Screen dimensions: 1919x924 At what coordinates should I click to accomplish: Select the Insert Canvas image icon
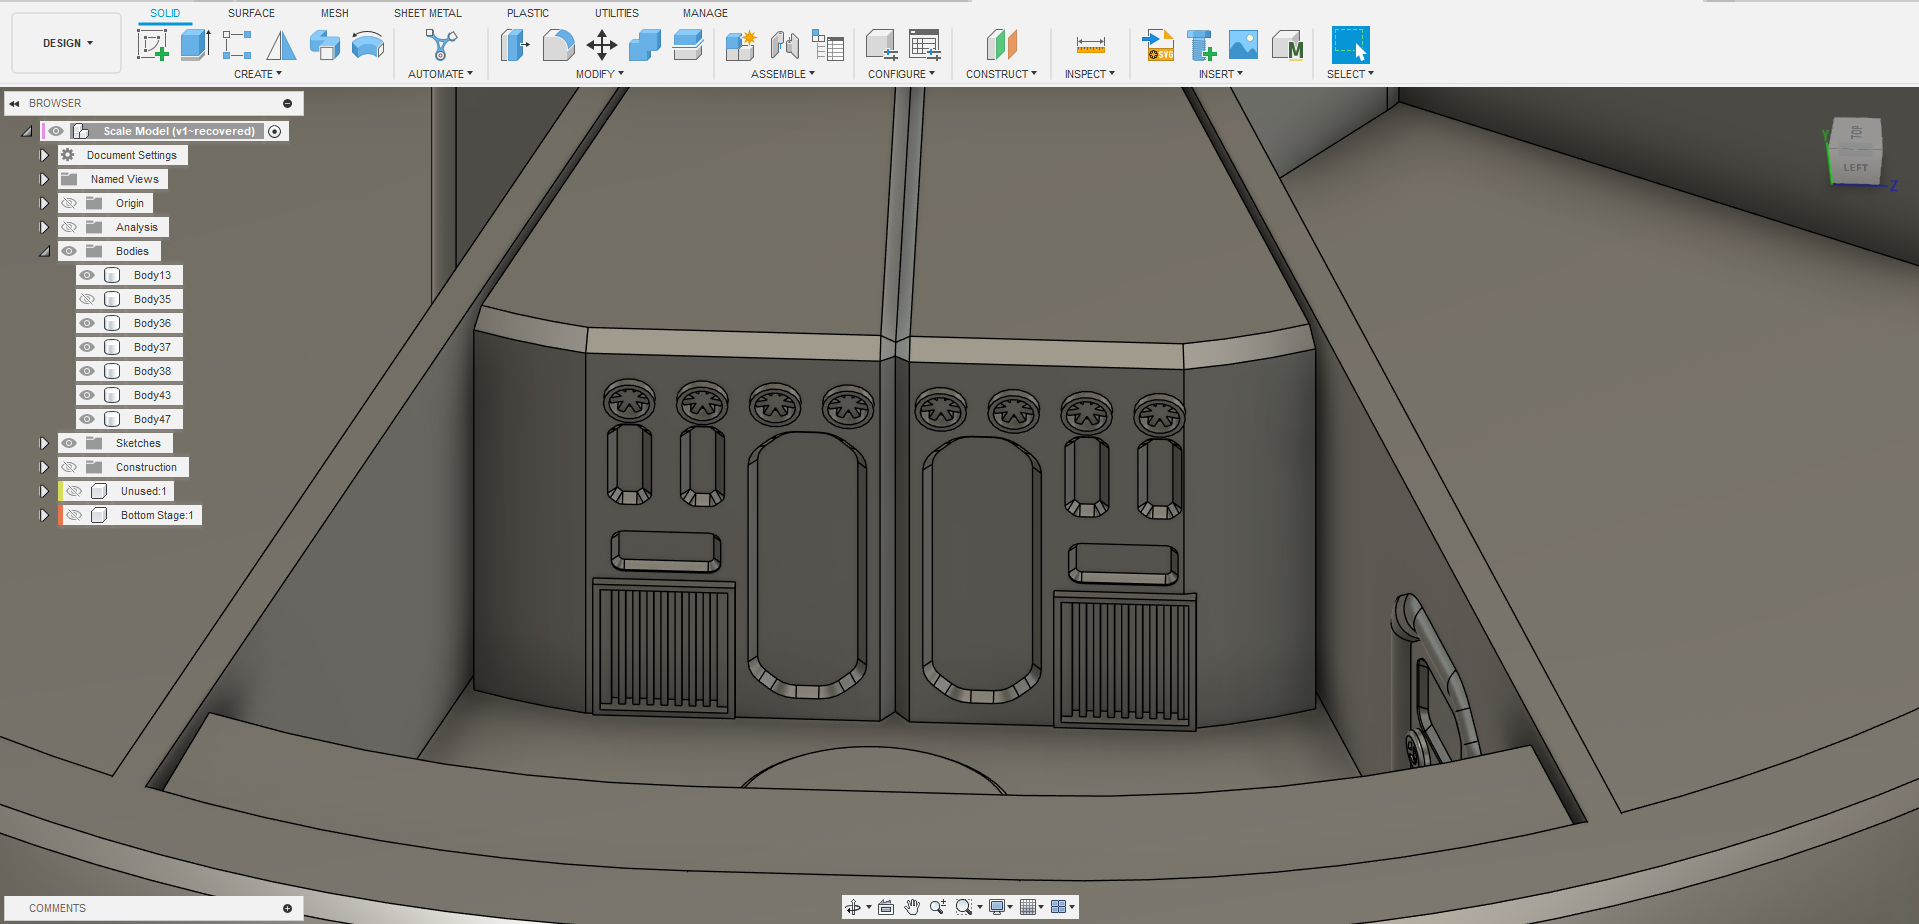click(1243, 45)
